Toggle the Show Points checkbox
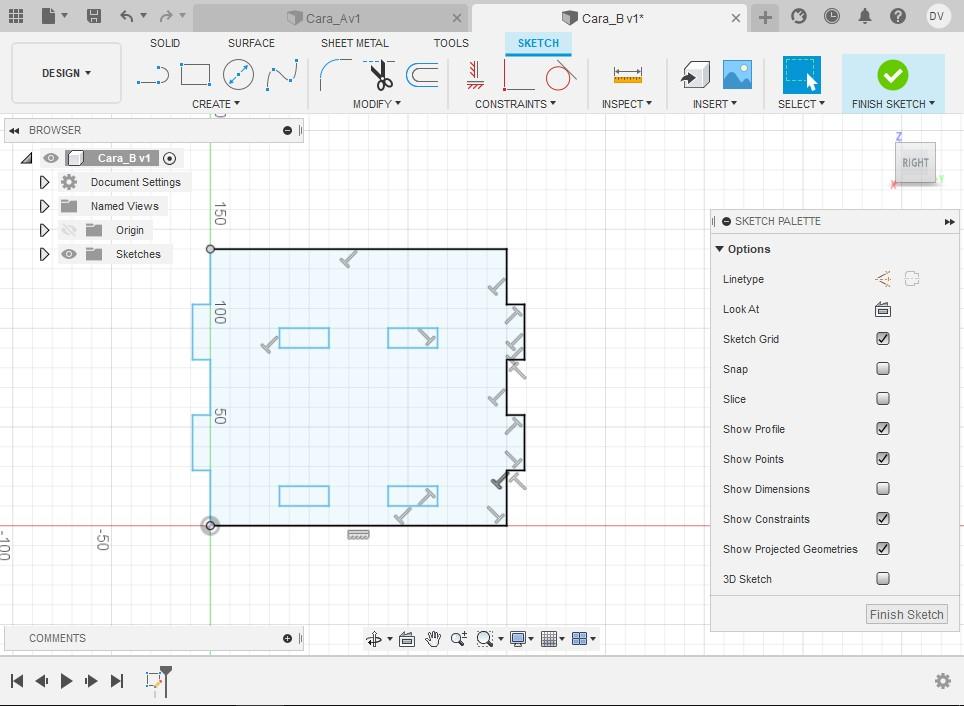The height and width of the screenshot is (706, 964). (x=883, y=459)
